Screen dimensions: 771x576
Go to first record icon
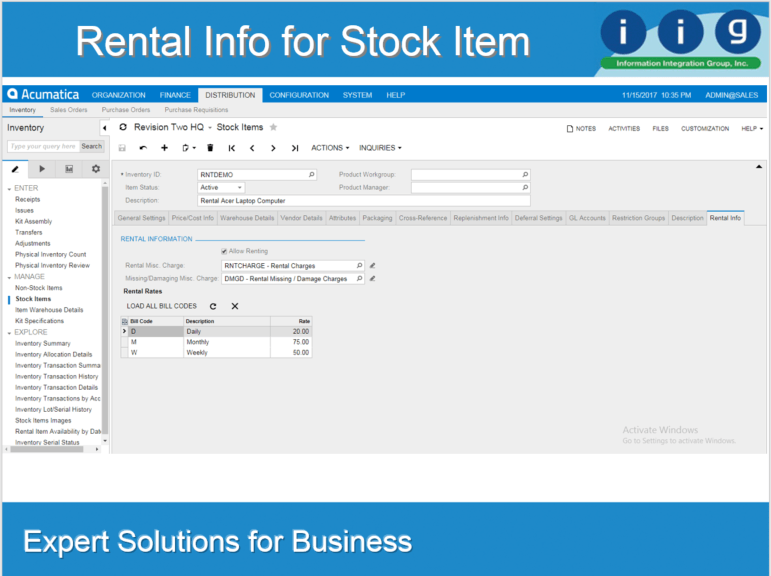click(232, 148)
